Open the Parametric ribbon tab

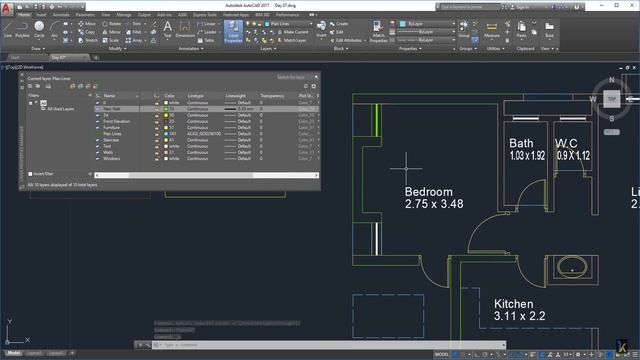(x=85, y=15)
